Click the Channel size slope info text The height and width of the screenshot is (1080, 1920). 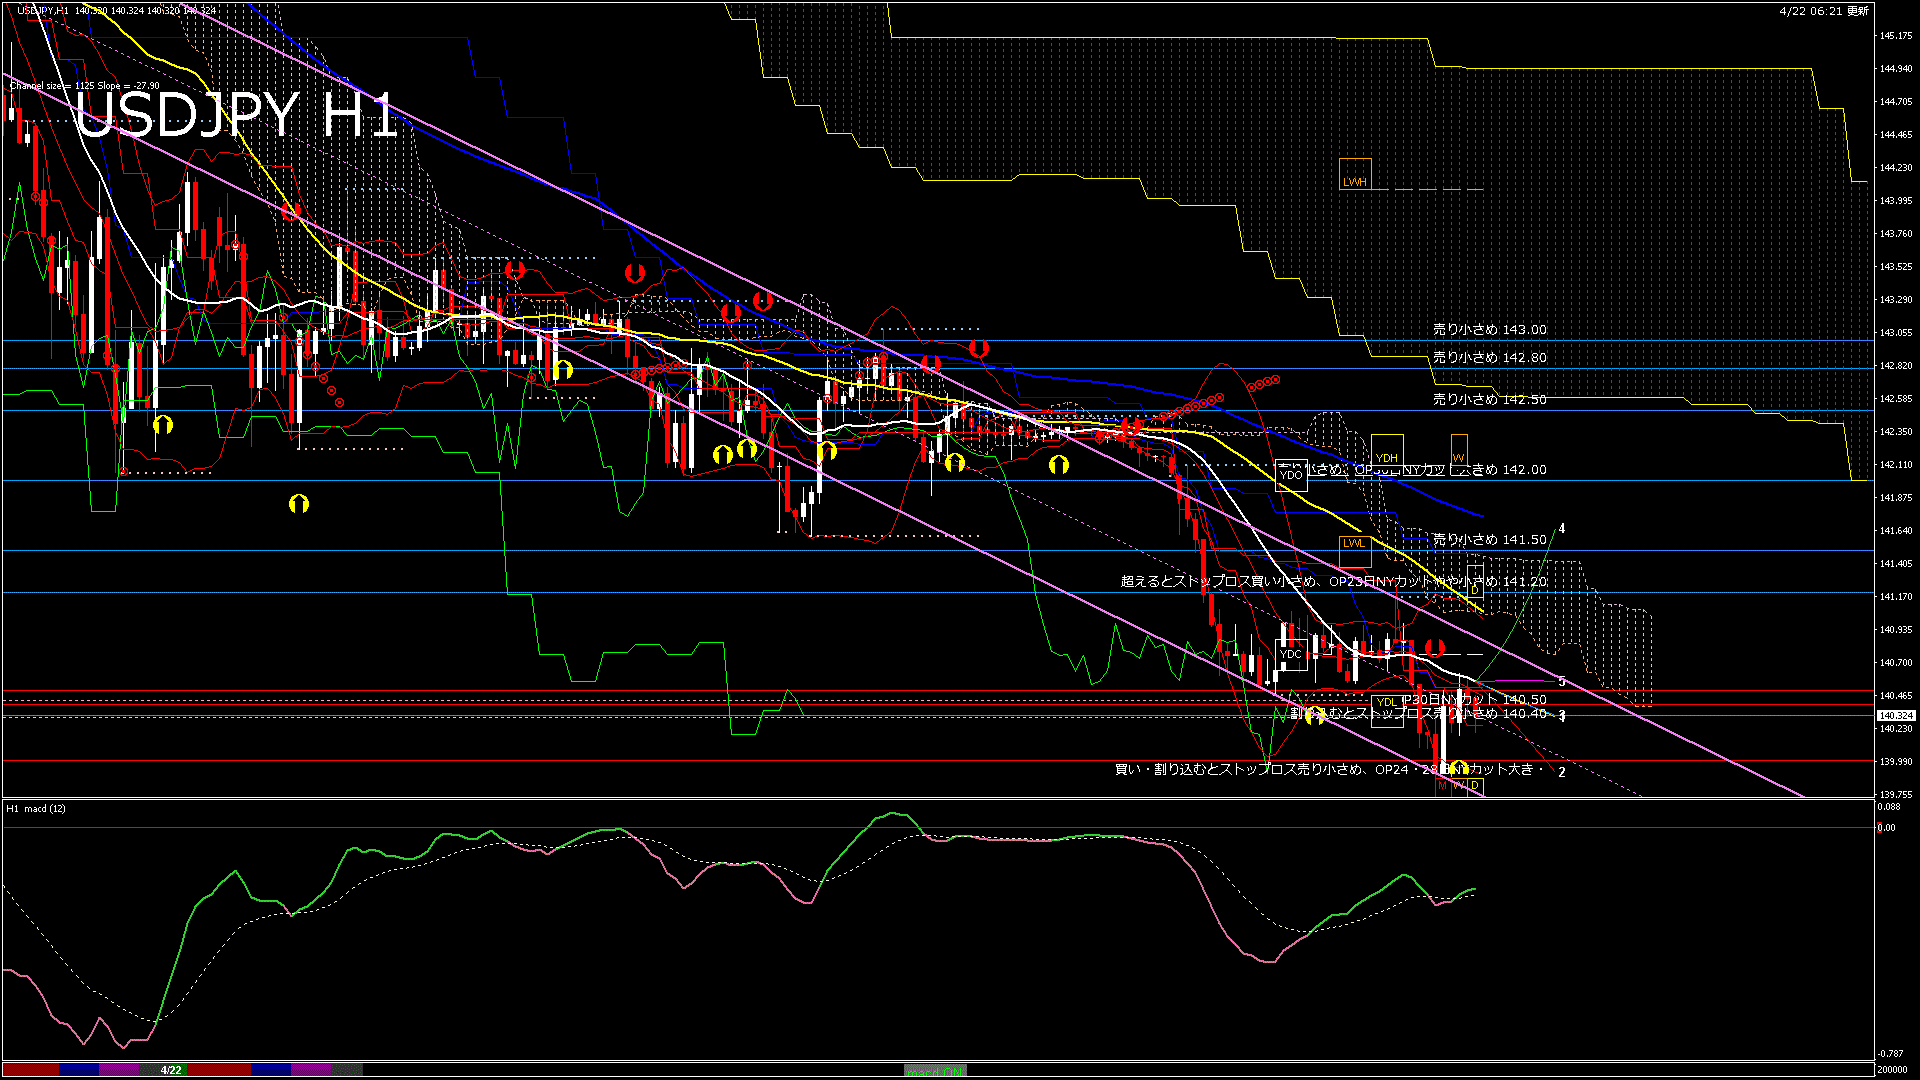(x=85, y=86)
